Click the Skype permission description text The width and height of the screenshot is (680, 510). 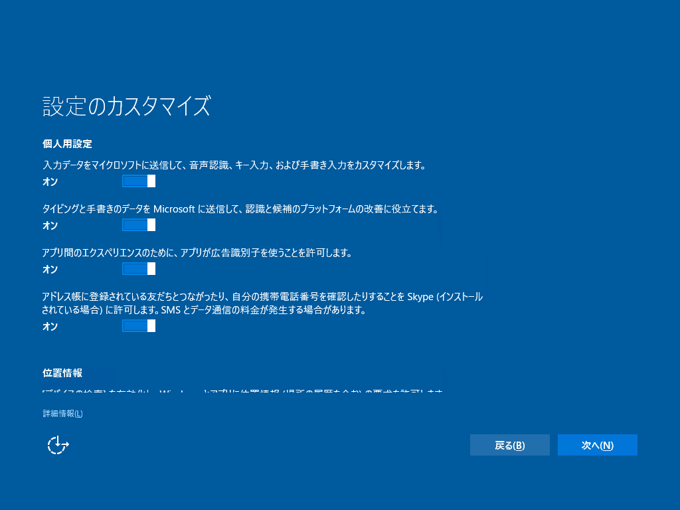262,303
